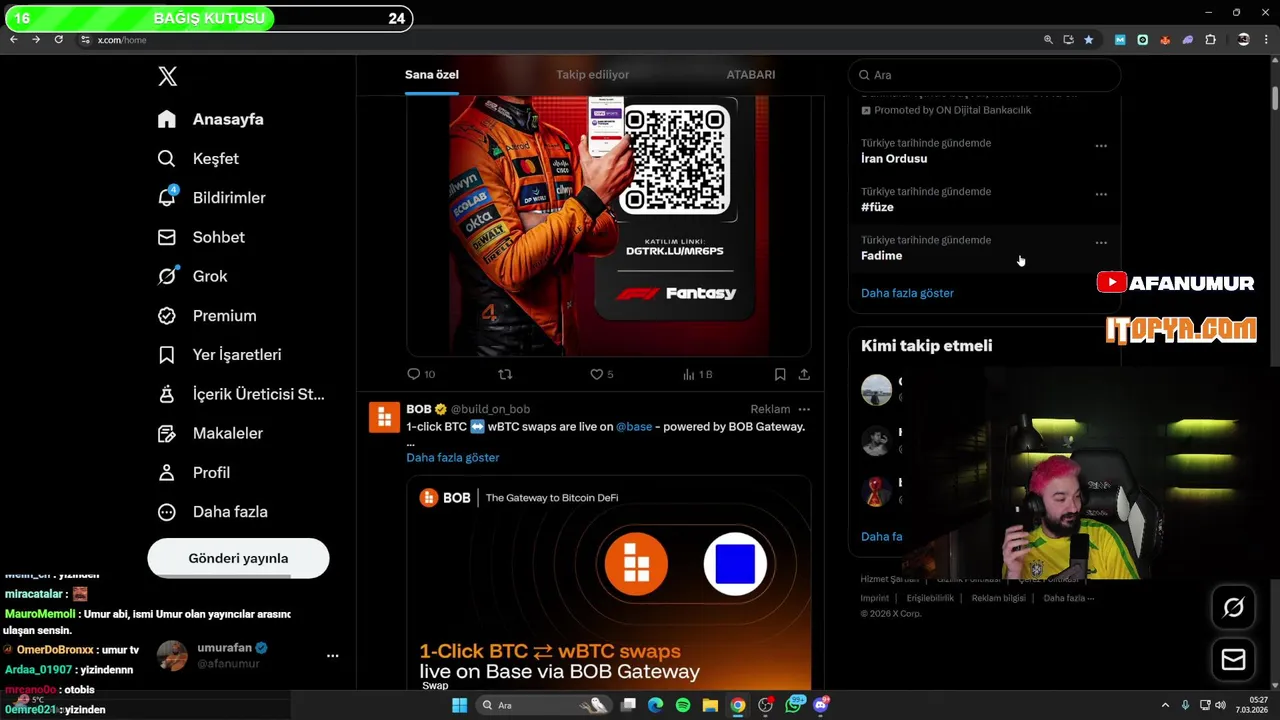Screen dimensions: 1280x720
Task: Share the Fantasy post
Action: pos(804,374)
